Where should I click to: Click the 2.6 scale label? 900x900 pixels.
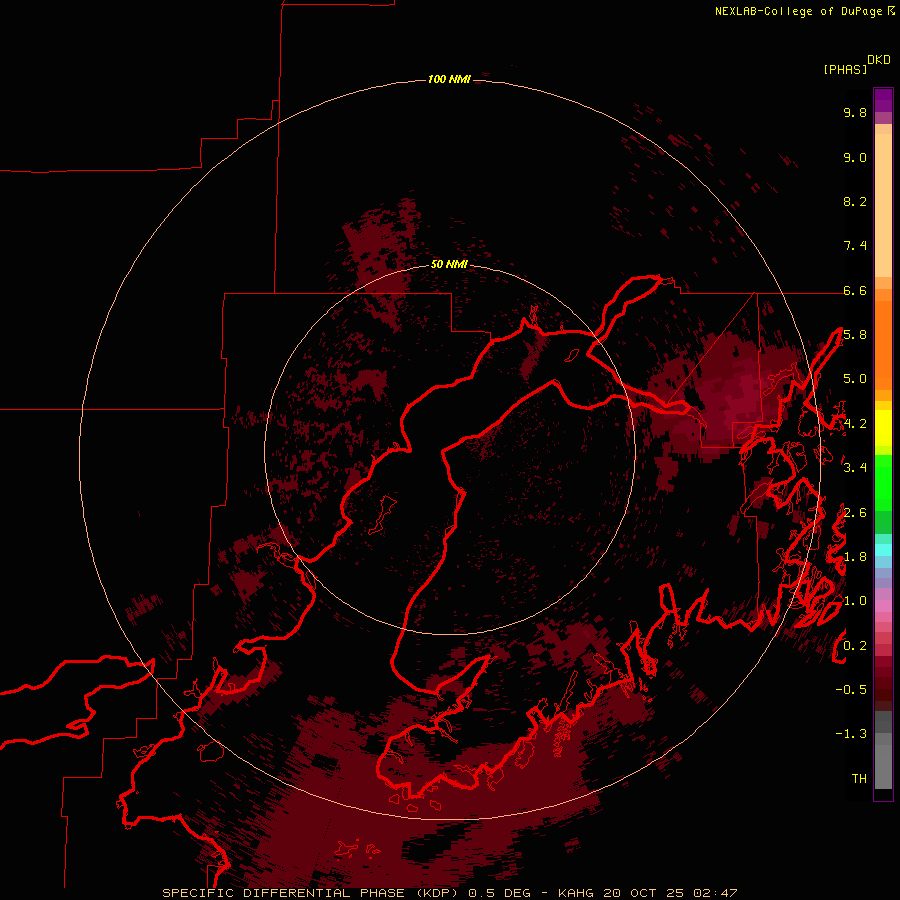click(855, 513)
